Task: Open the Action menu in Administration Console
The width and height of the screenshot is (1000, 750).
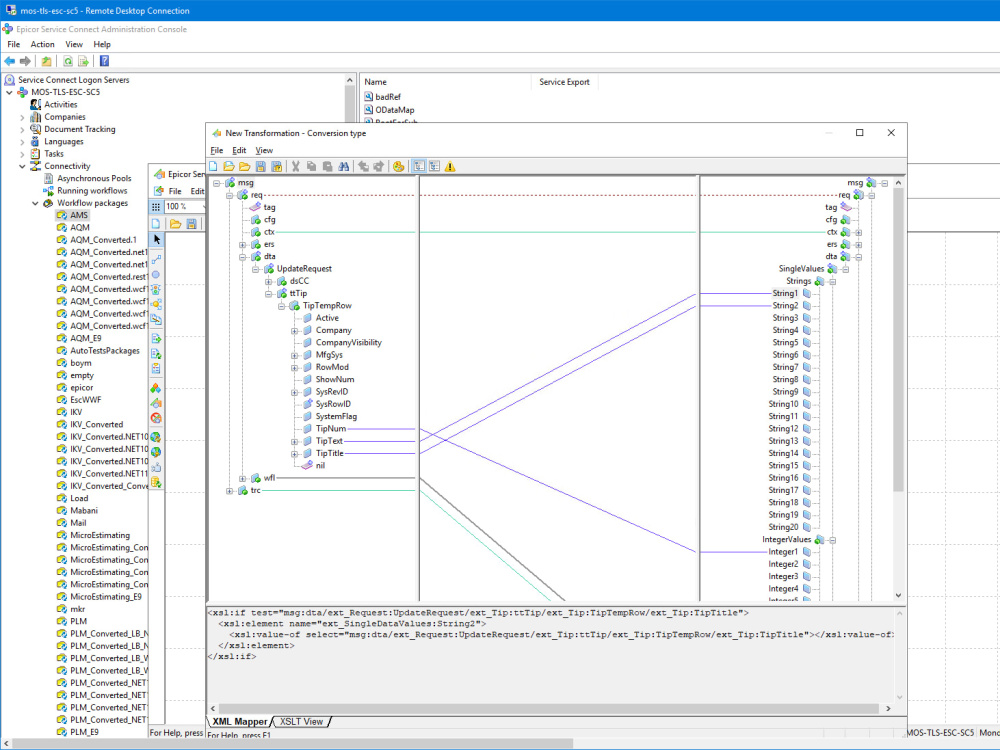Action: (x=43, y=45)
